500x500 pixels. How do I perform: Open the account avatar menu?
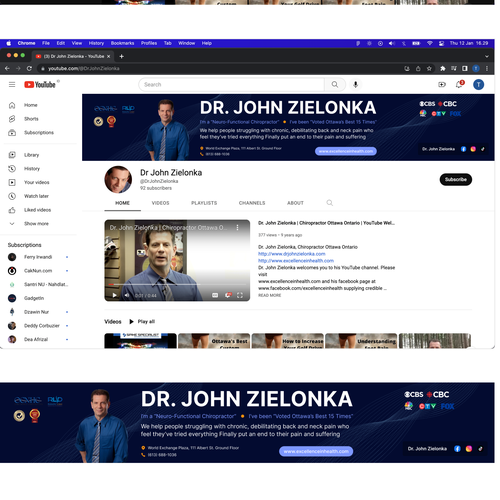478,85
